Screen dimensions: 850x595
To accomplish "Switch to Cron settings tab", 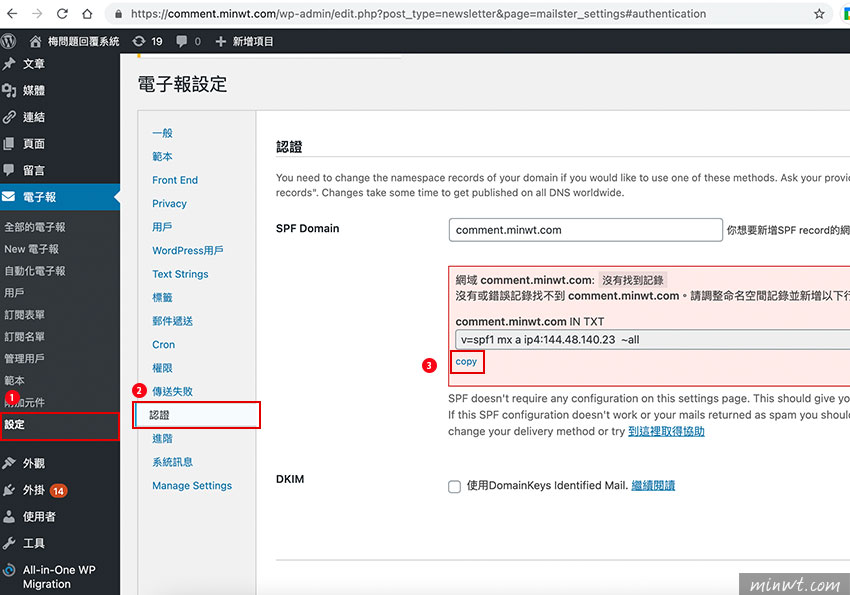I will 164,345.
